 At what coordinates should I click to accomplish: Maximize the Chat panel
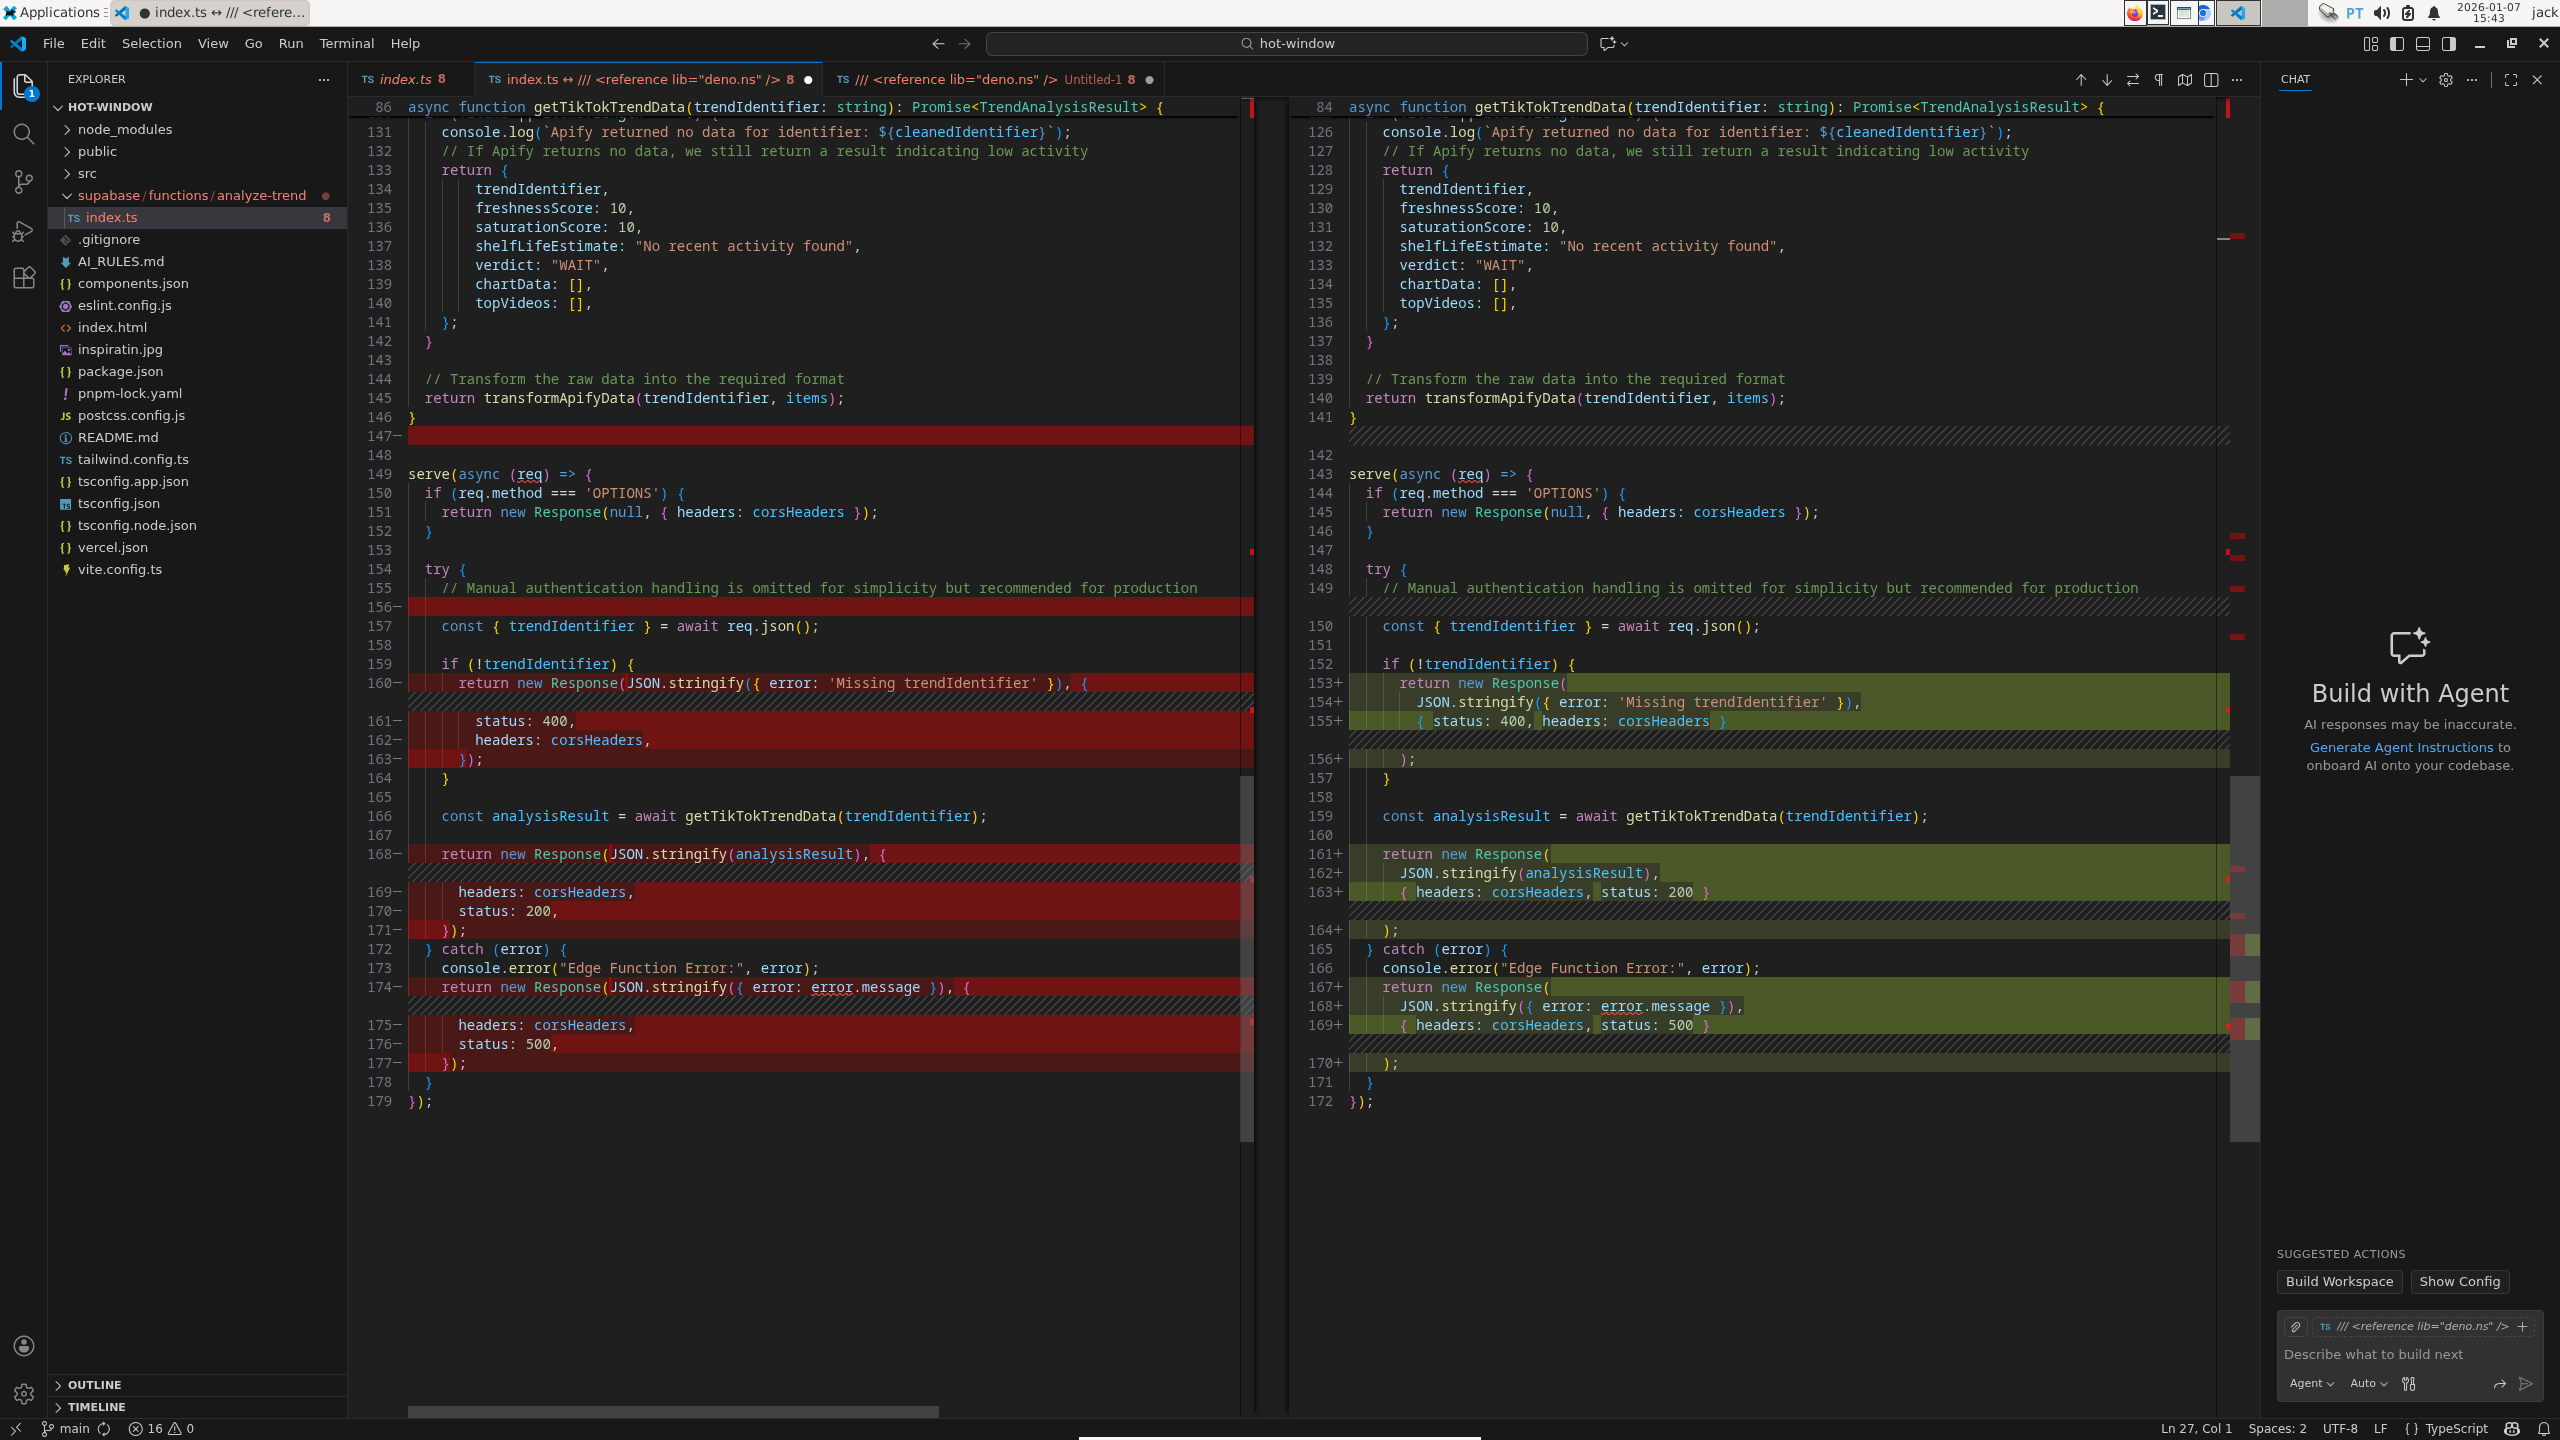point(2511,80)
